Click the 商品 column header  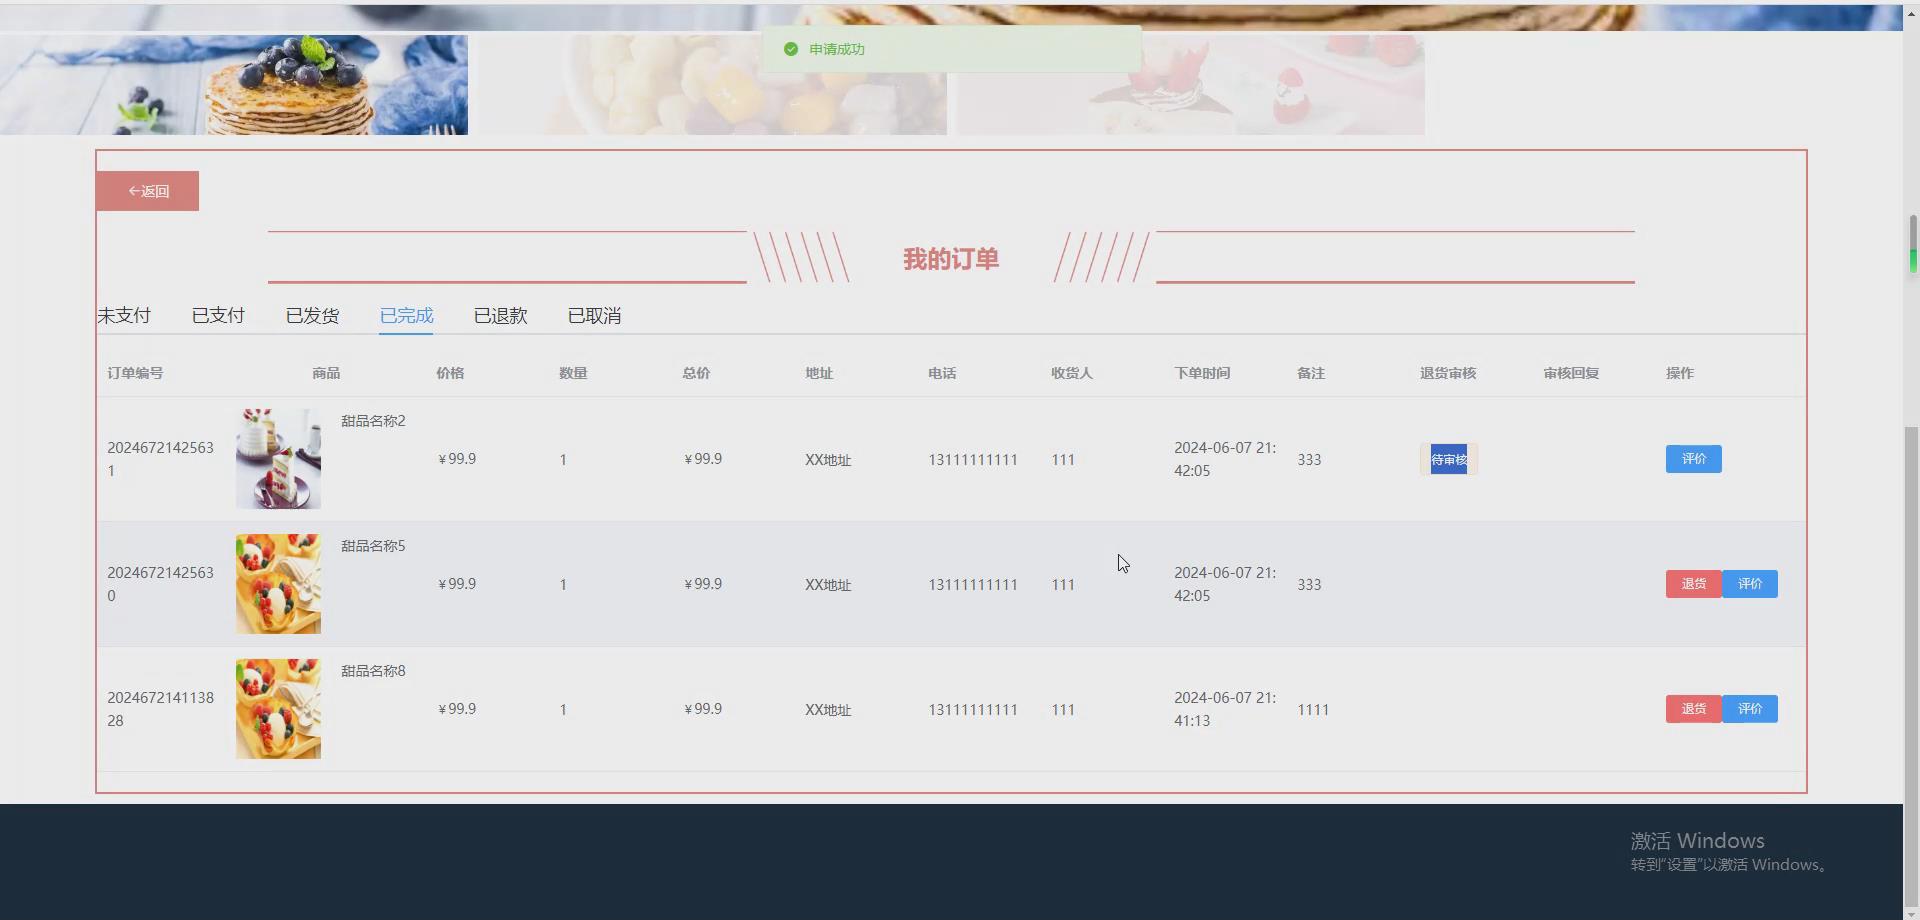click(326, 373)
